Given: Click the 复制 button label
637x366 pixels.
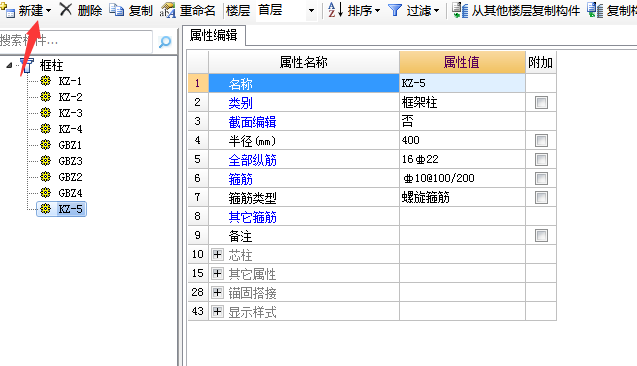Looking at the screenshot, I should click(x=140, y=10).
